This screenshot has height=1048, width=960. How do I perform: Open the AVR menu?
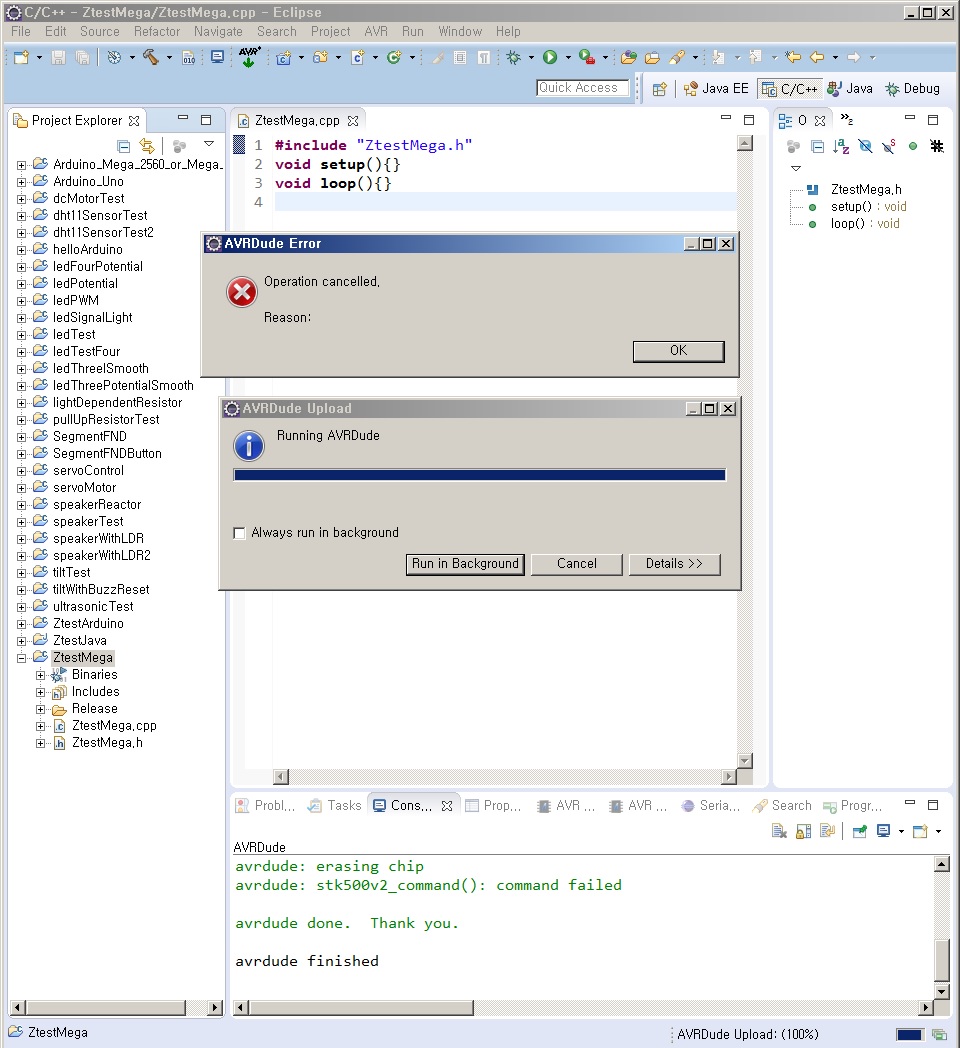(376, 31)
